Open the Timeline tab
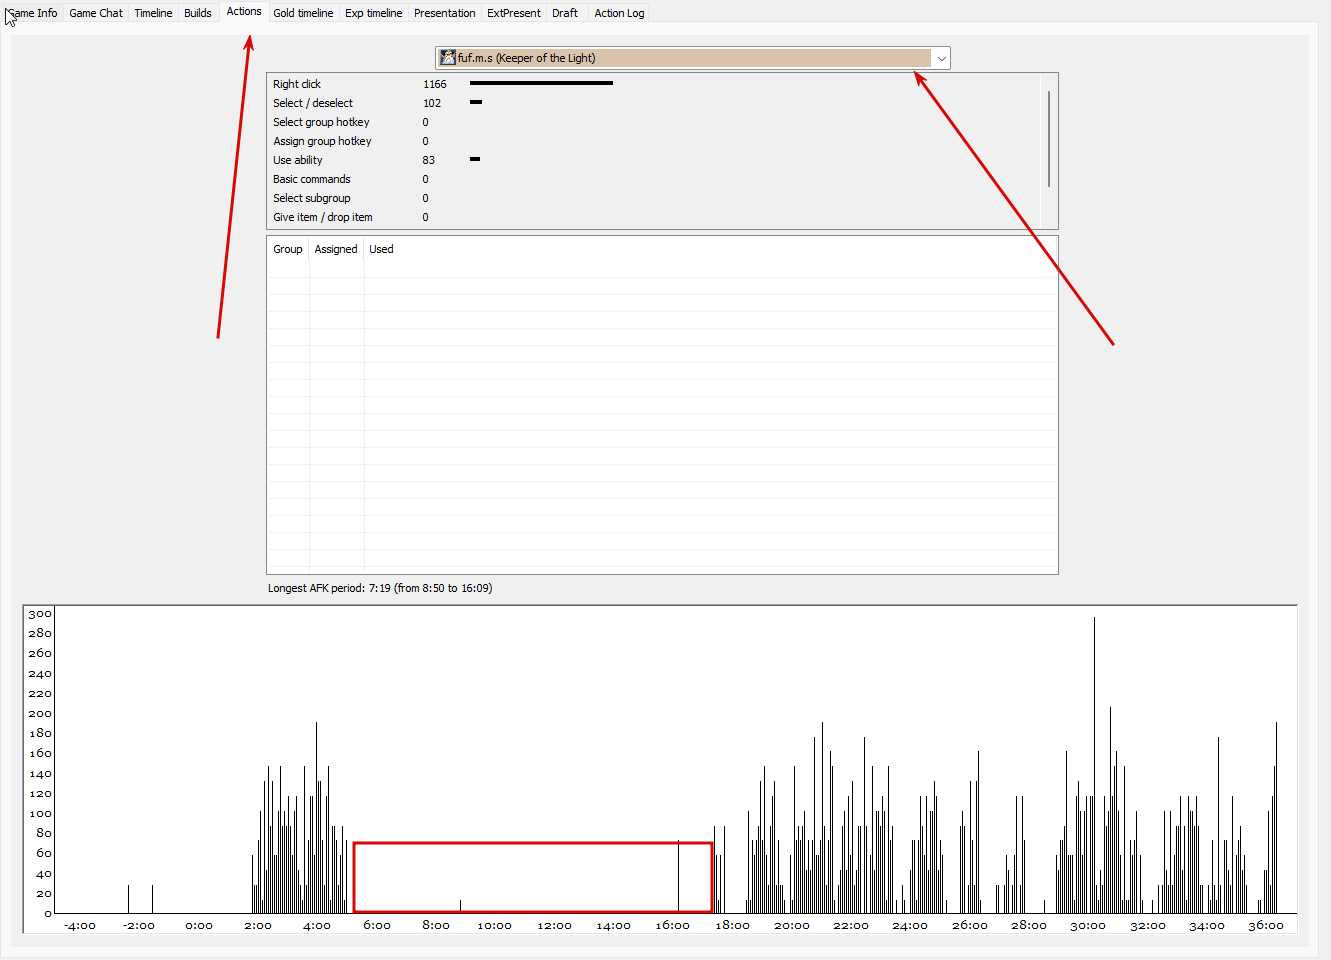This screenshot has width=1331, height=960. [153, 13]
